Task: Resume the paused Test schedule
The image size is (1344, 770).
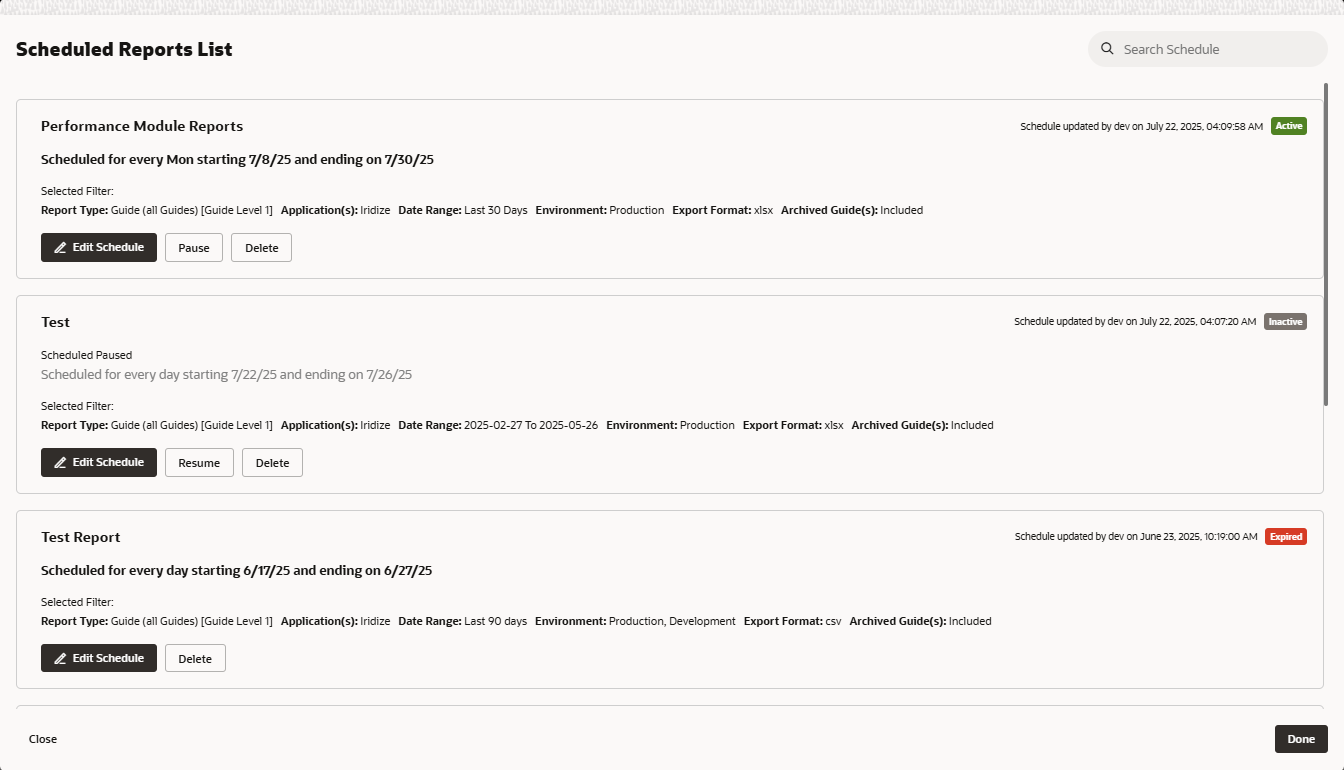Action: pos(199,463)
